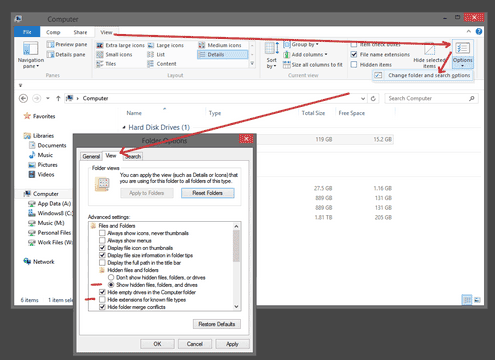The image size is (495, 360).
Task: Go back in Explorer navigation
Action: pos(23,98)
